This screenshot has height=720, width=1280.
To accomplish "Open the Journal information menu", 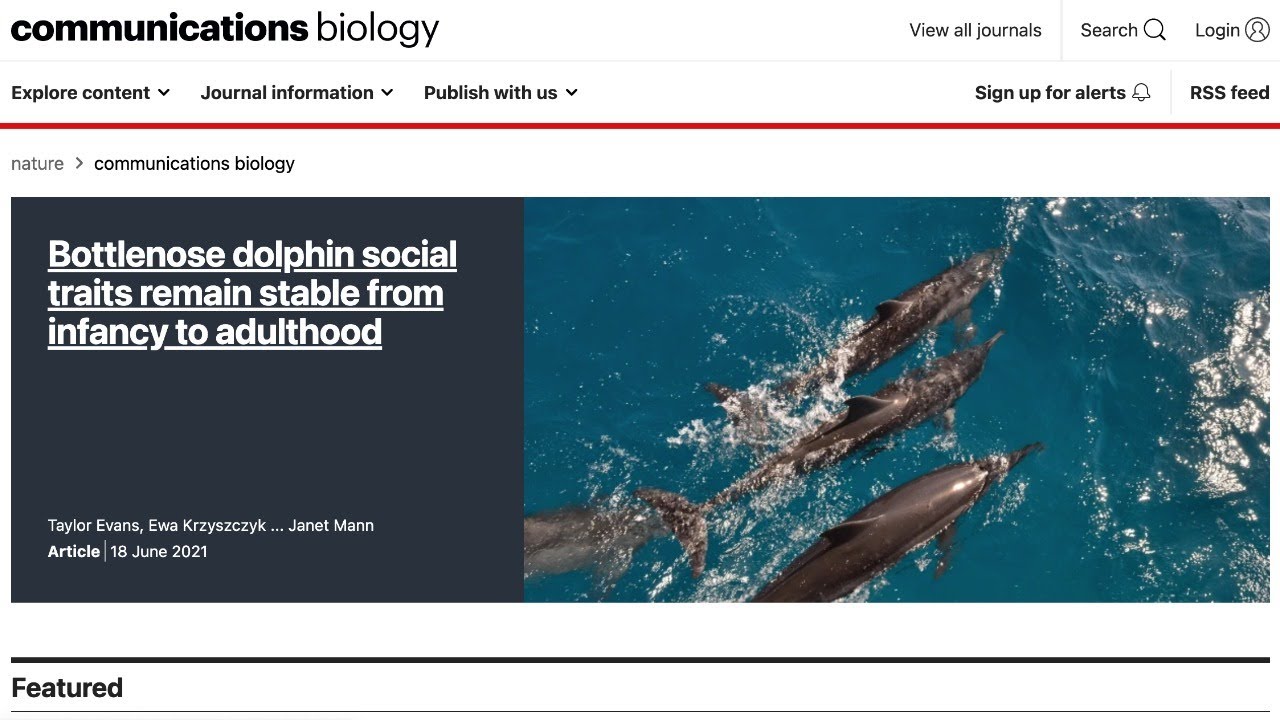I will click(x=297, y=92).
